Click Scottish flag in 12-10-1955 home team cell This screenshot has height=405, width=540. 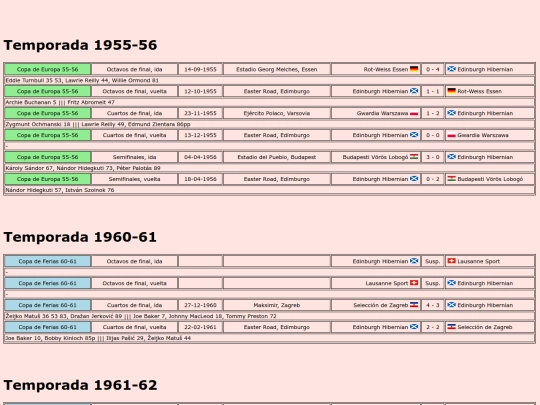(x=414, y=91)
